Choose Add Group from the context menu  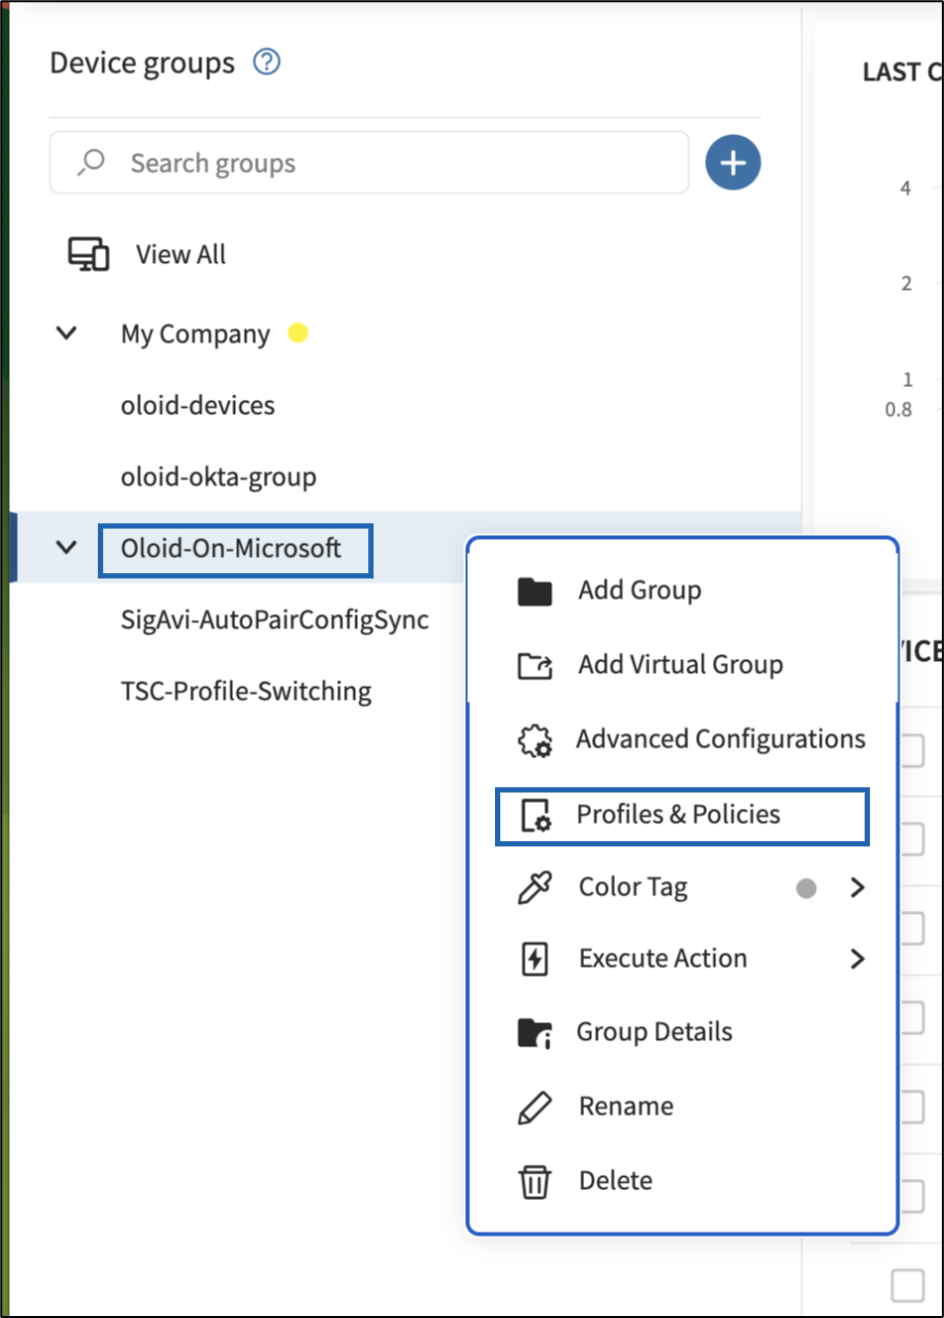click(640, 590)
